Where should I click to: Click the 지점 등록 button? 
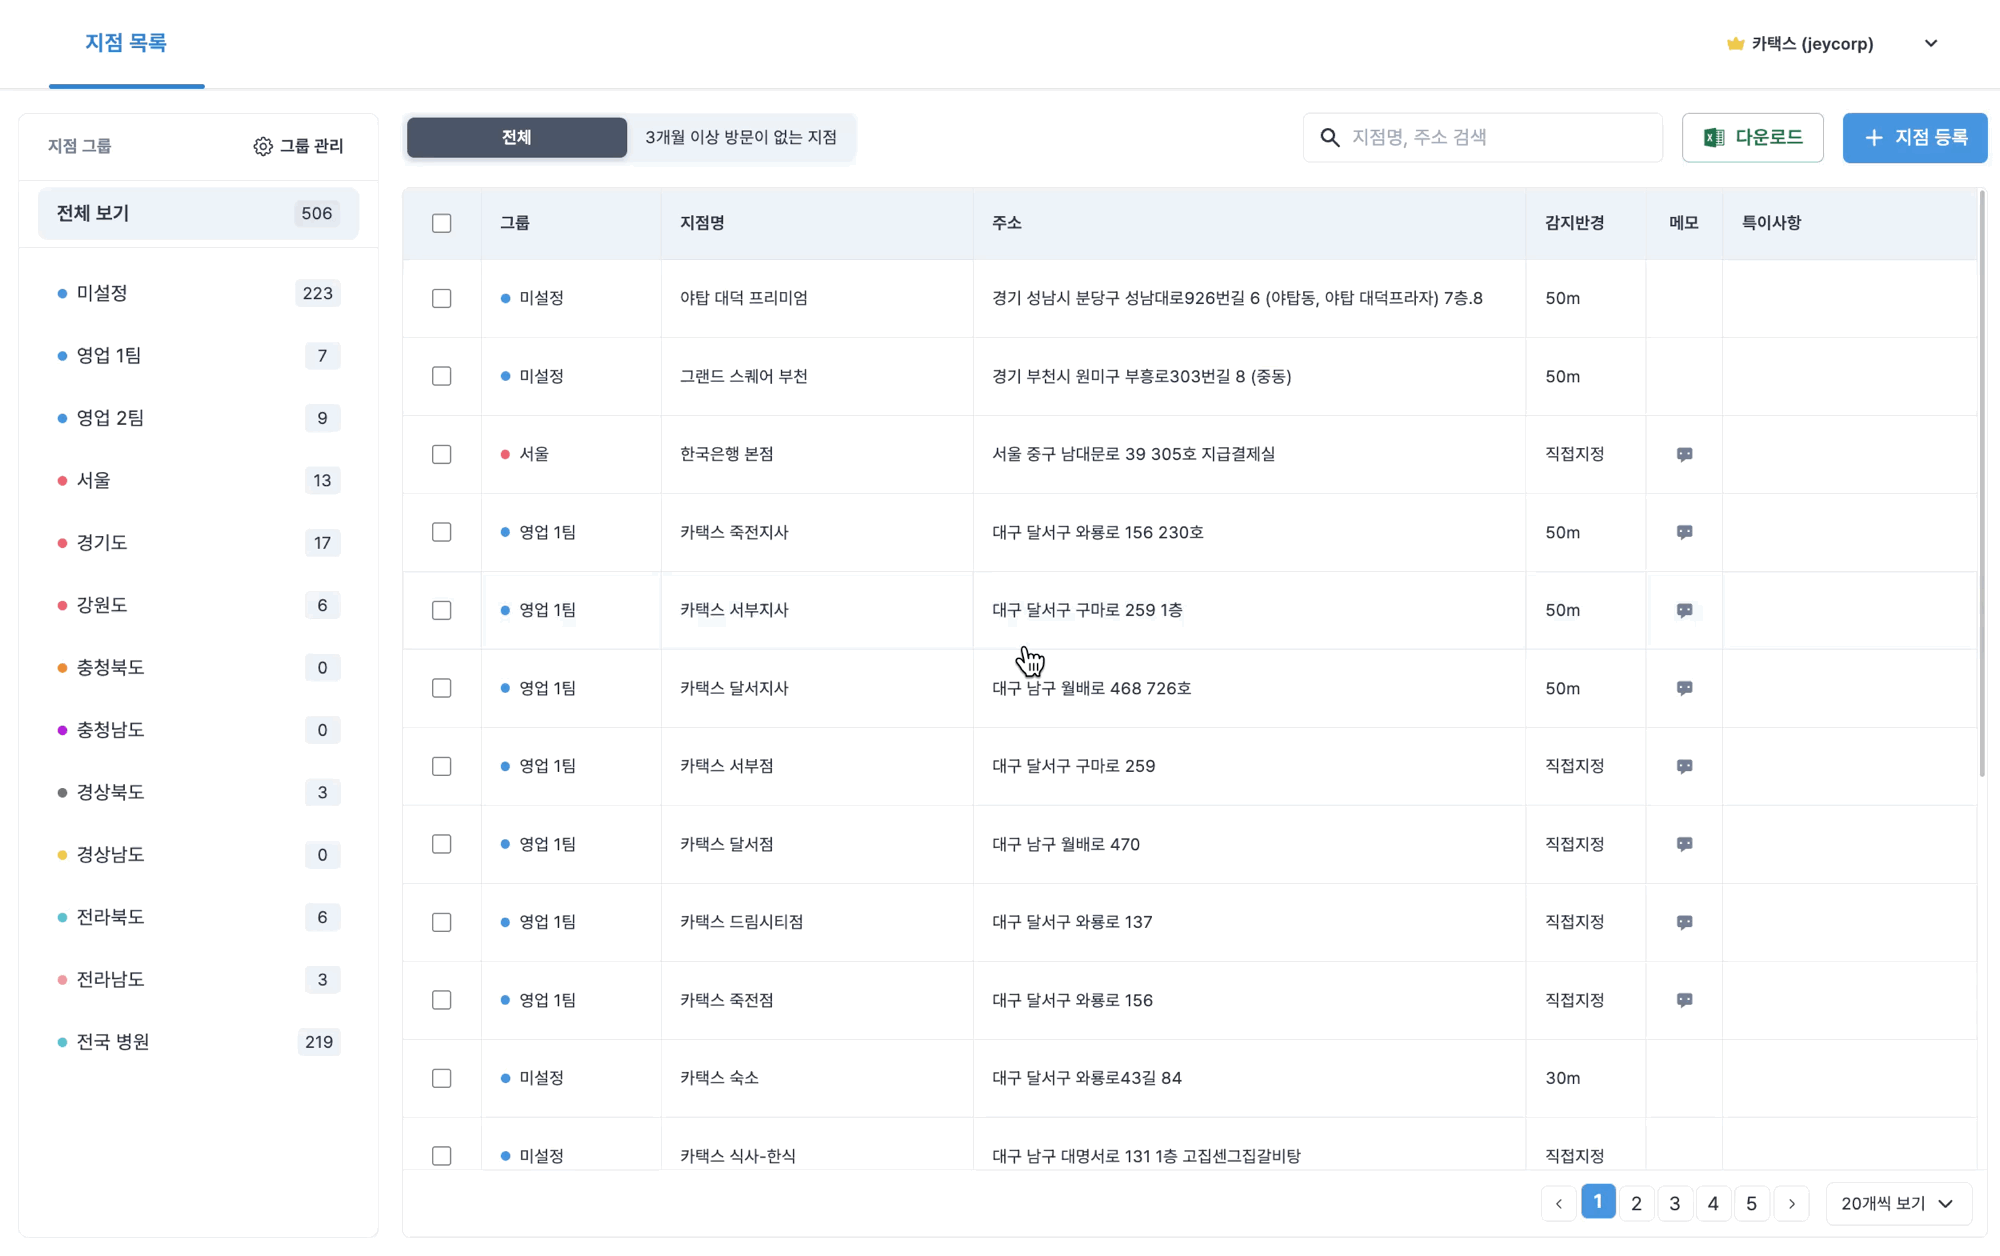(x=1914, y=137)
